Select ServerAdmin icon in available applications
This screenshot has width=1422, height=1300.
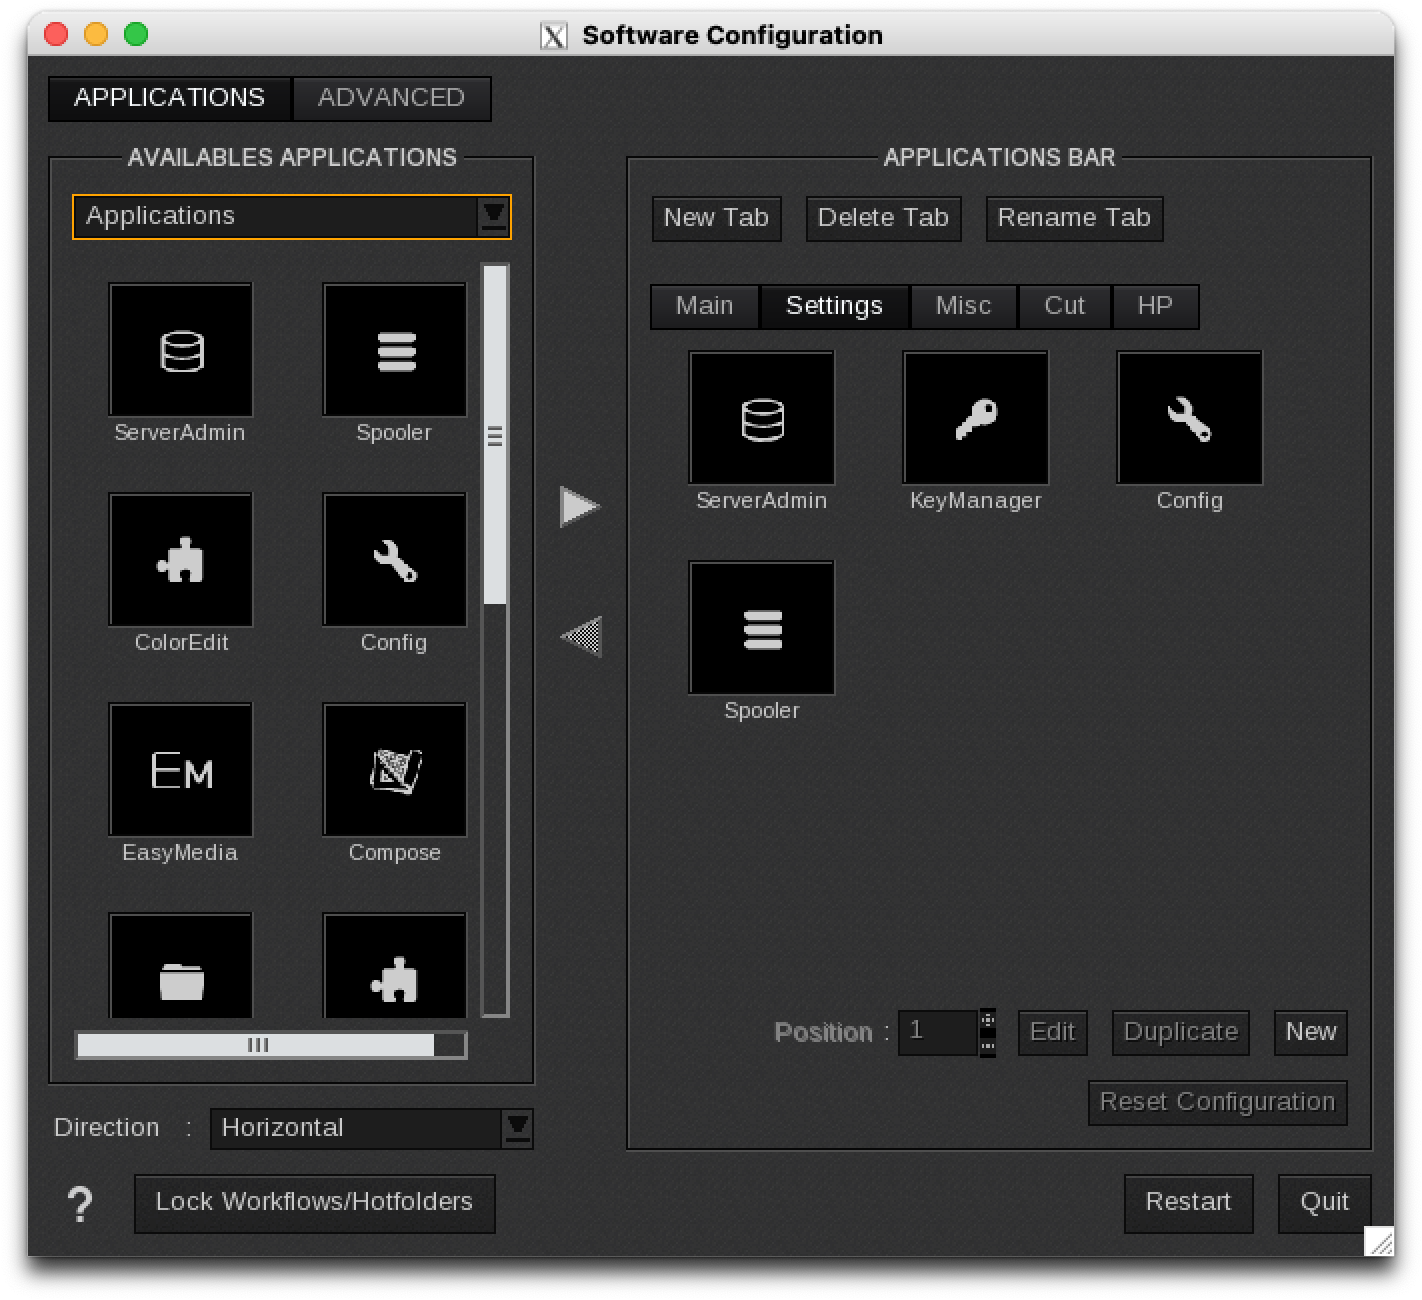point(181,350)
